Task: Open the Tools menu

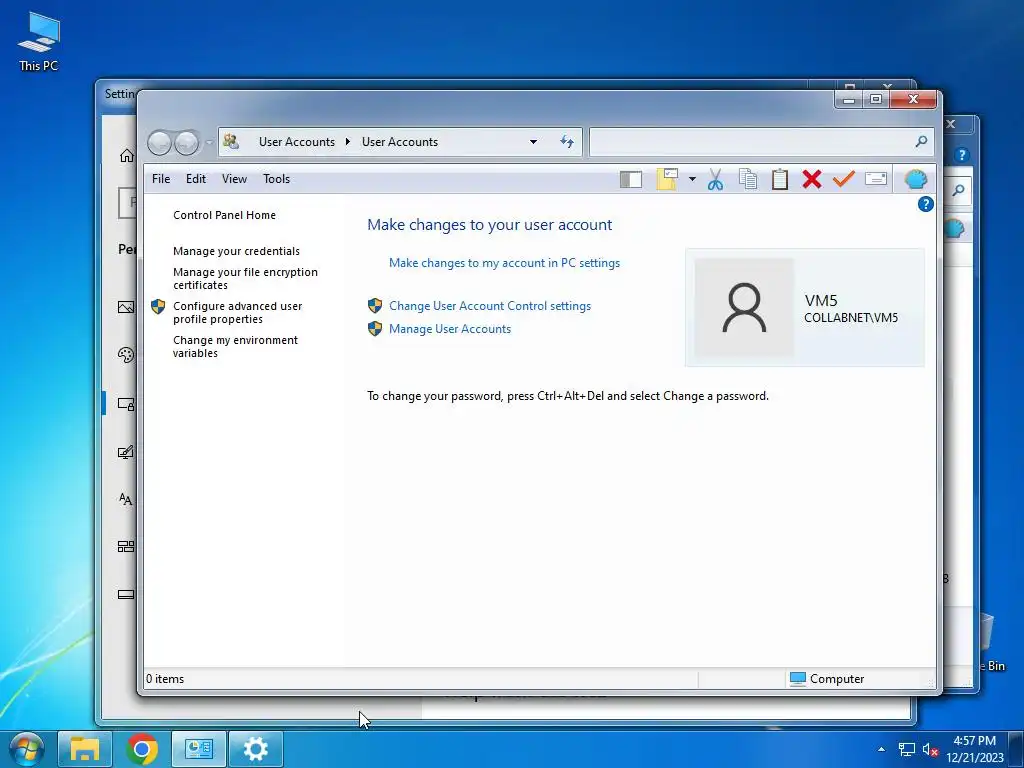Action: tap(276, 179)
